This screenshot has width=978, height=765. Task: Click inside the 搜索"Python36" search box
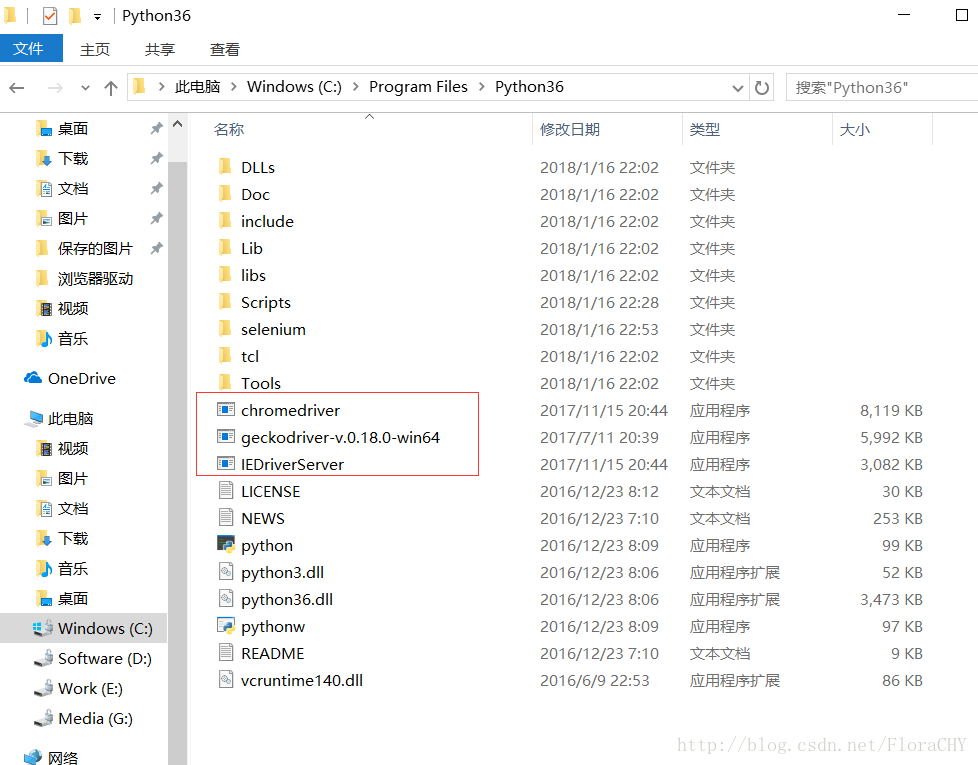click(x=882, y=87)
